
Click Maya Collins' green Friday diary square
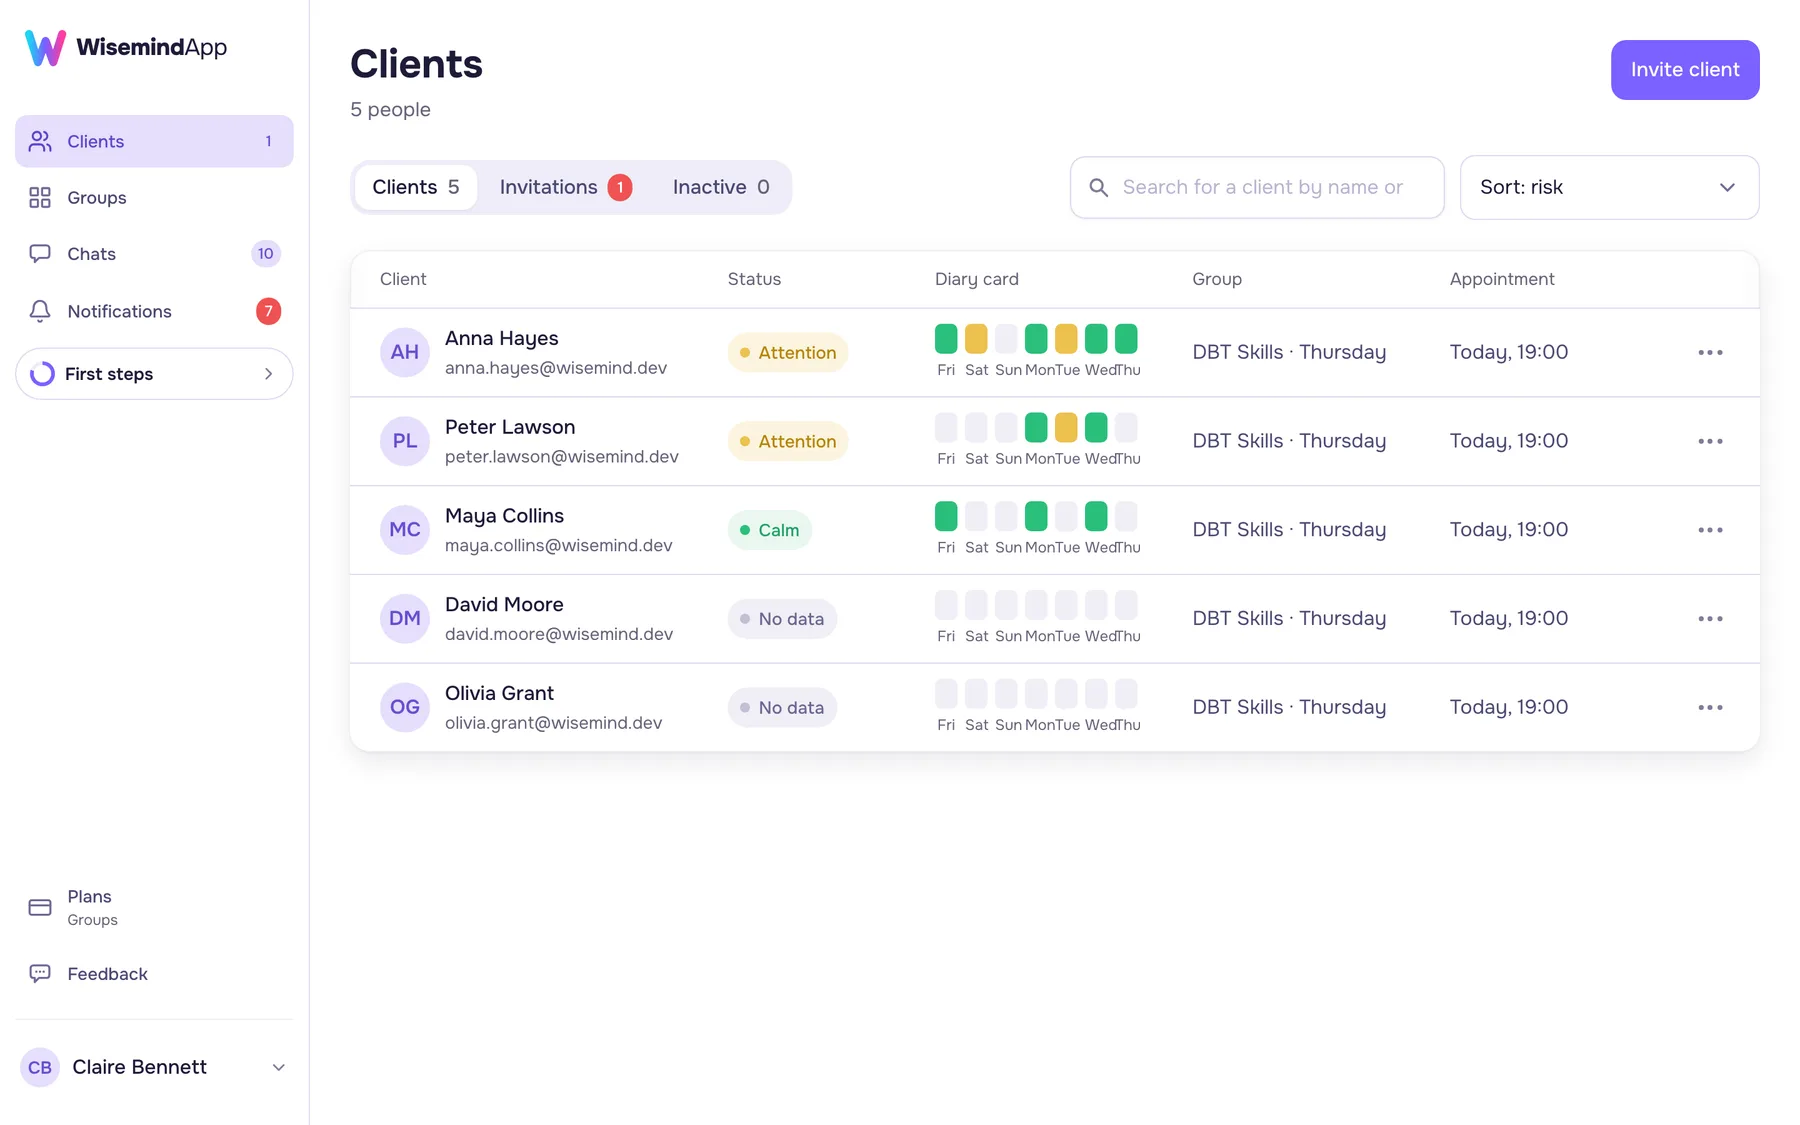pos(946,516)
